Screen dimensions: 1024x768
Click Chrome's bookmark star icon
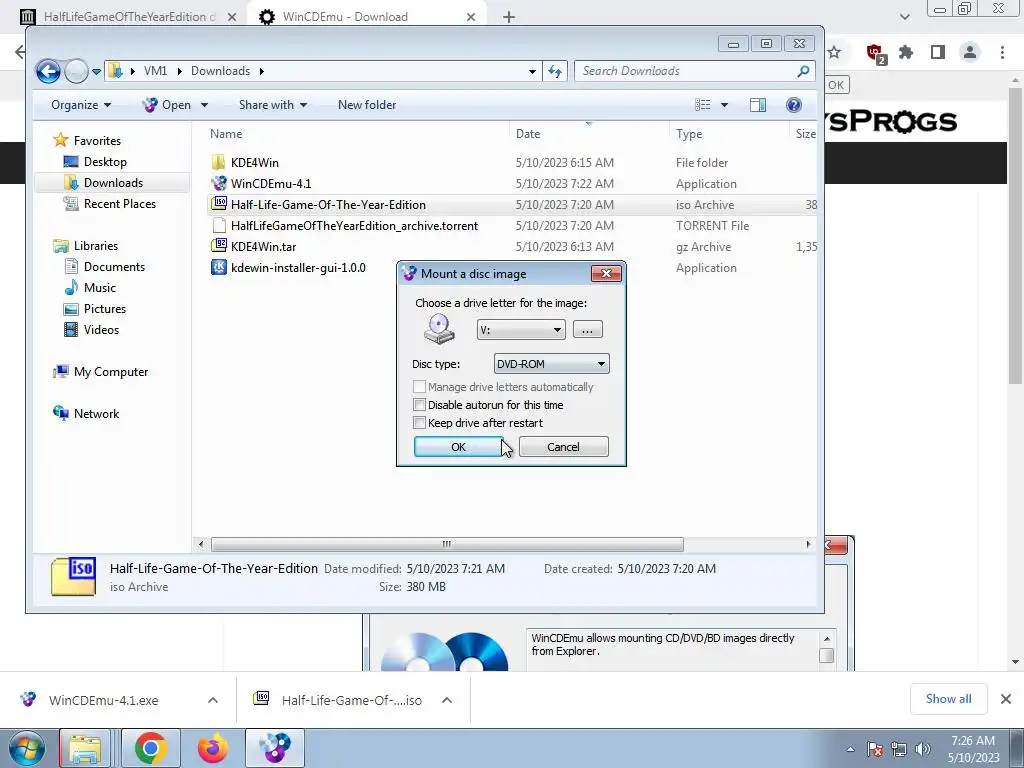[x=834, y=52]
